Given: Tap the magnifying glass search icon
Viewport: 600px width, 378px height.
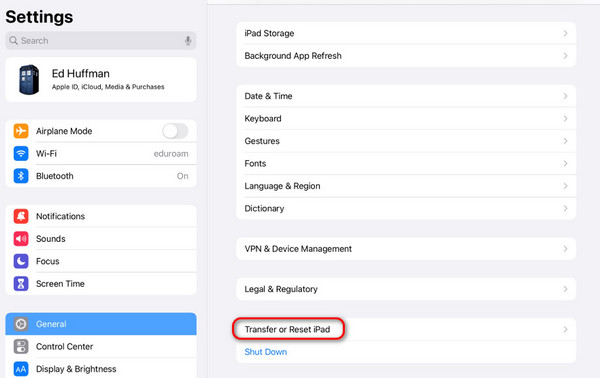Looking at the screenshot, I should pos(13,41).
